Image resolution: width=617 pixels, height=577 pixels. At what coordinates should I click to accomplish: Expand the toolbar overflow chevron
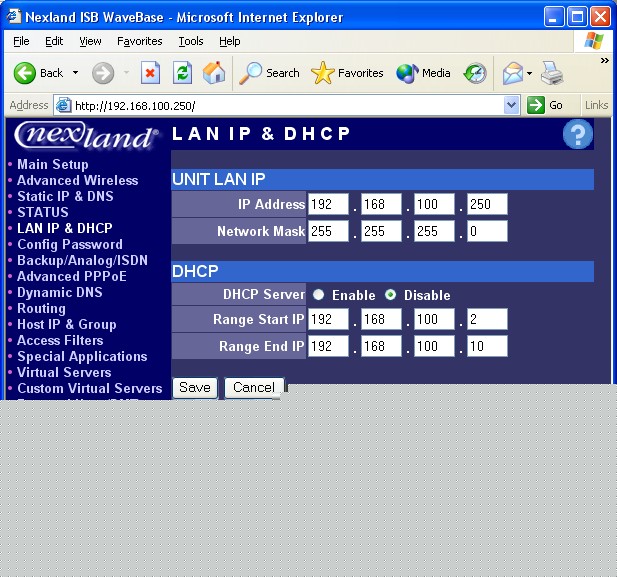click(x=604, y=60)
